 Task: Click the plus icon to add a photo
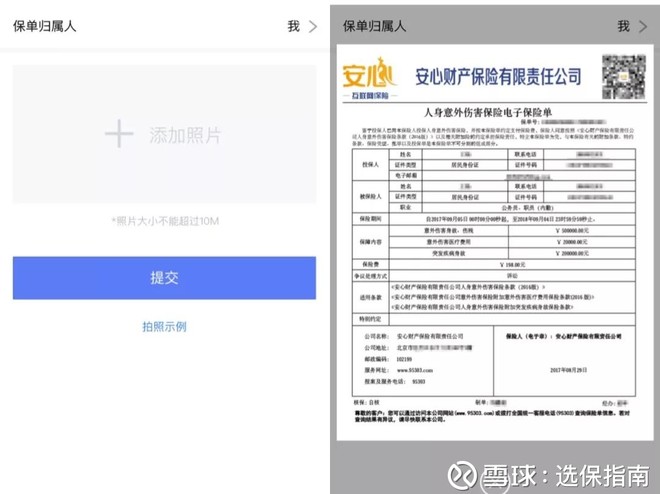[x=119, y=134]
